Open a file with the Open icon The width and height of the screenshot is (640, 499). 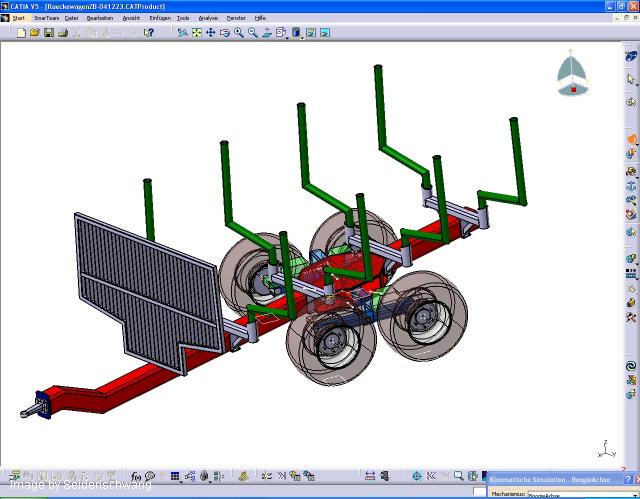point(34,32)
